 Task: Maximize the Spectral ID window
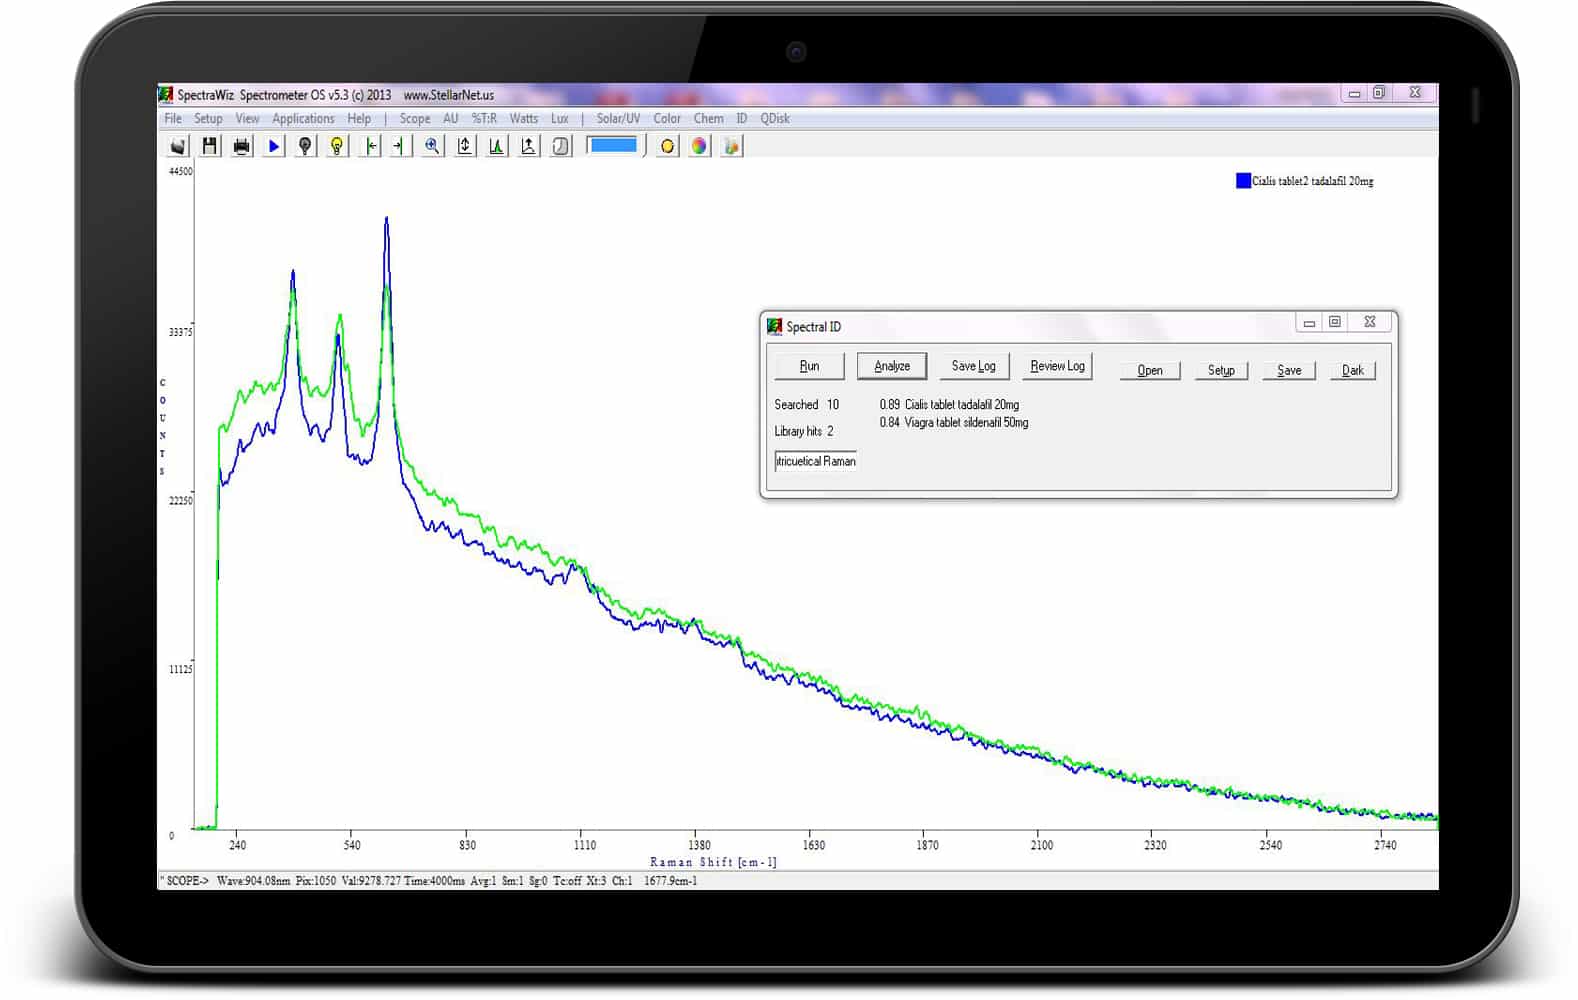(1335, 322)
